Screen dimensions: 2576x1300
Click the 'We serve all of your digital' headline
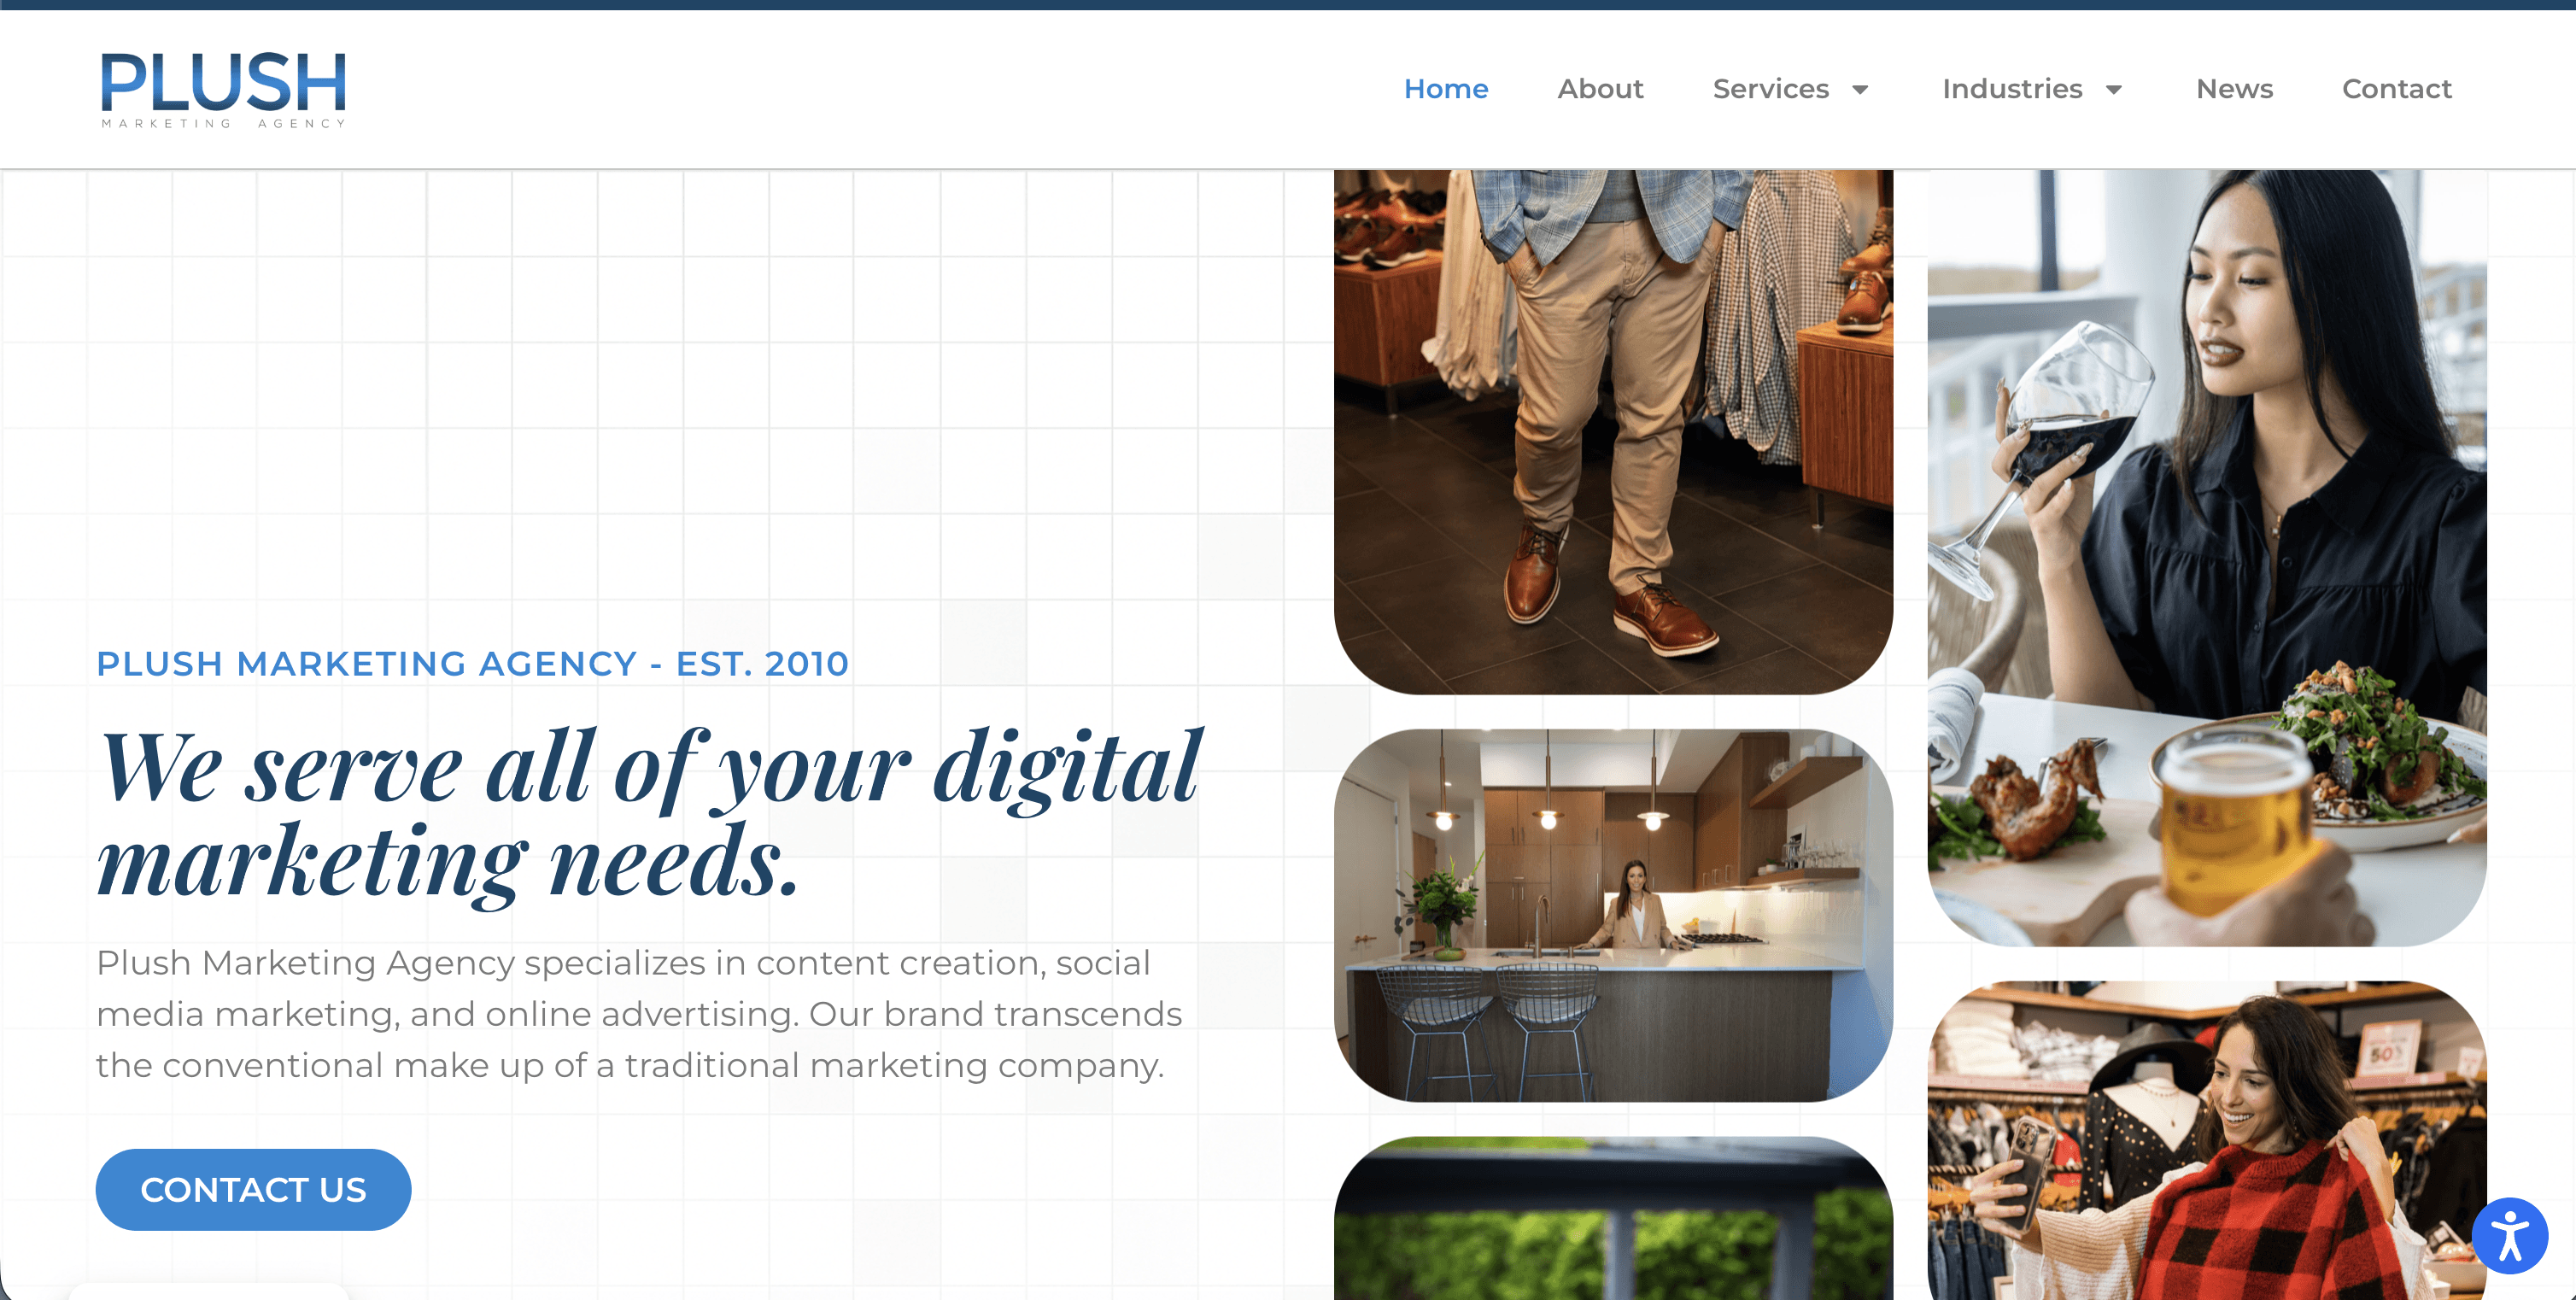(x=650, y=768)
